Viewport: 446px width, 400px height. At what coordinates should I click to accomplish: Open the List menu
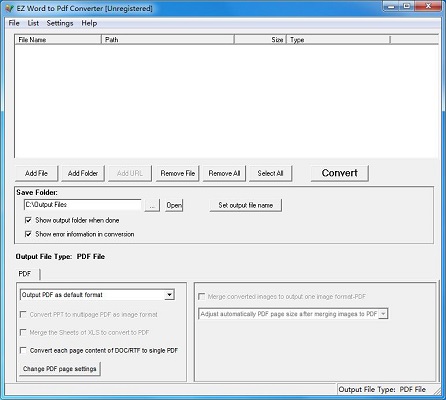point(33,23)
